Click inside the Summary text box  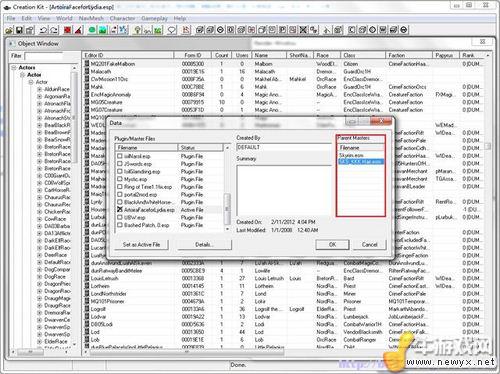pos(283,191)
